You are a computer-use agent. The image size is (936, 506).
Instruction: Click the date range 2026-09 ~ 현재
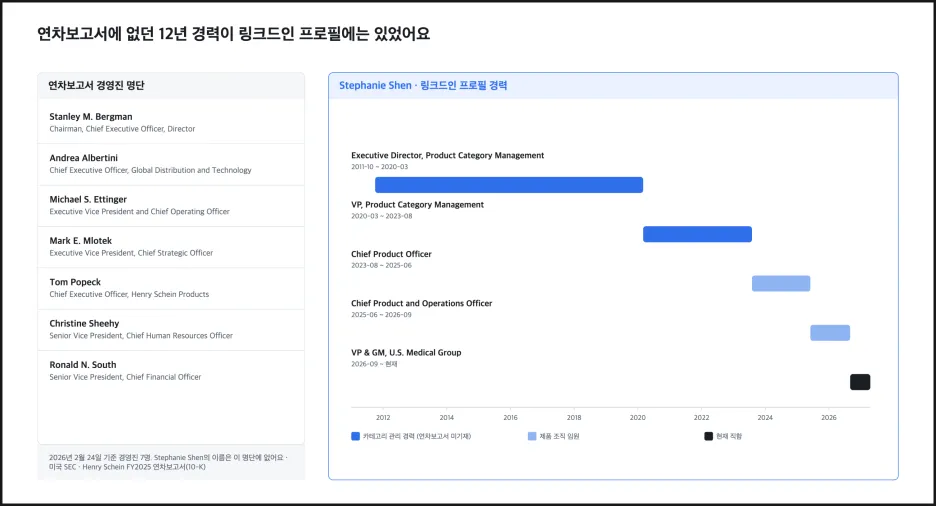pos(374,364)
